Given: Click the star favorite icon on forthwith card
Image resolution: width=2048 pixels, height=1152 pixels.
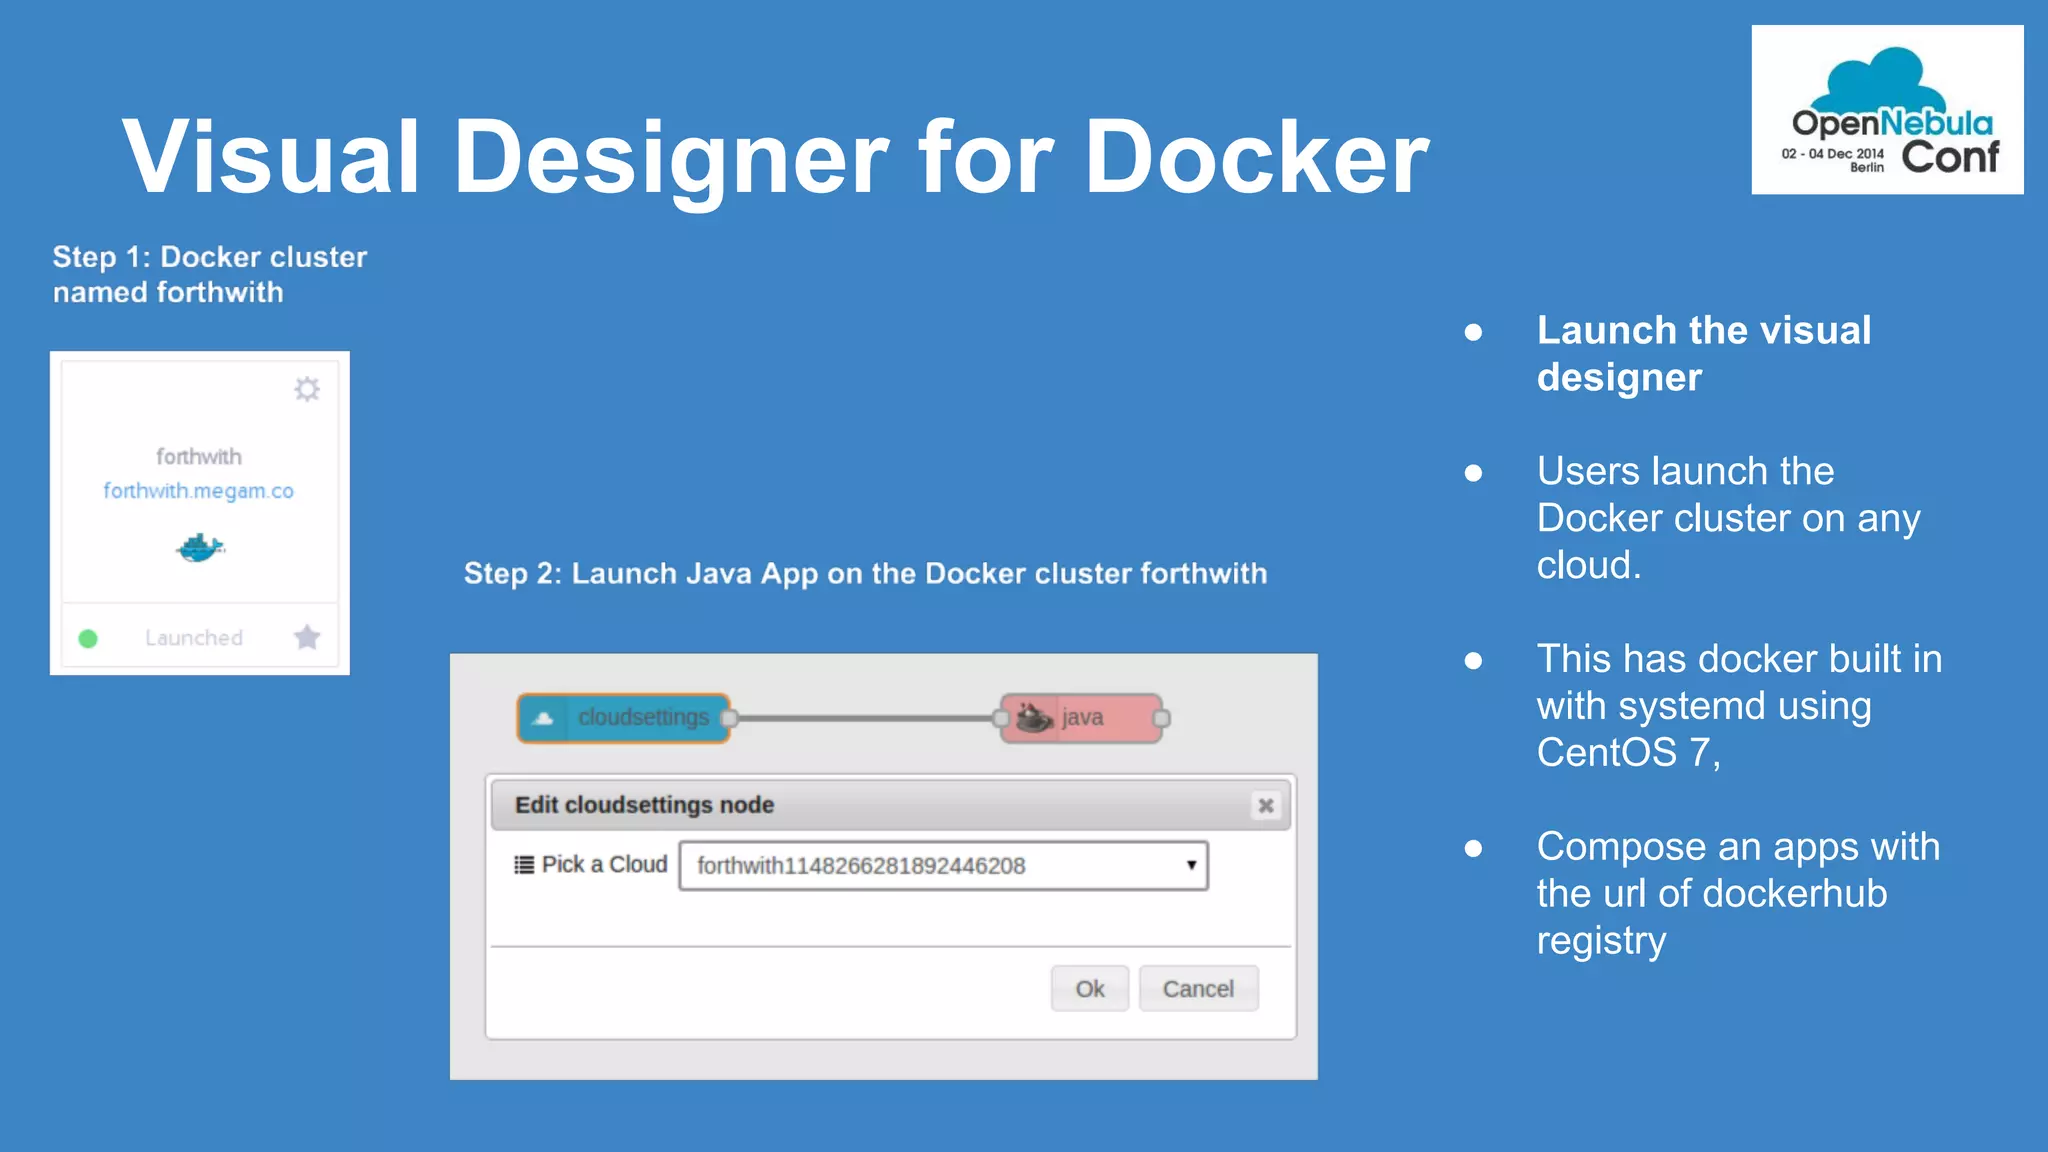Looking at the screenshot, I should click(307, 637).
